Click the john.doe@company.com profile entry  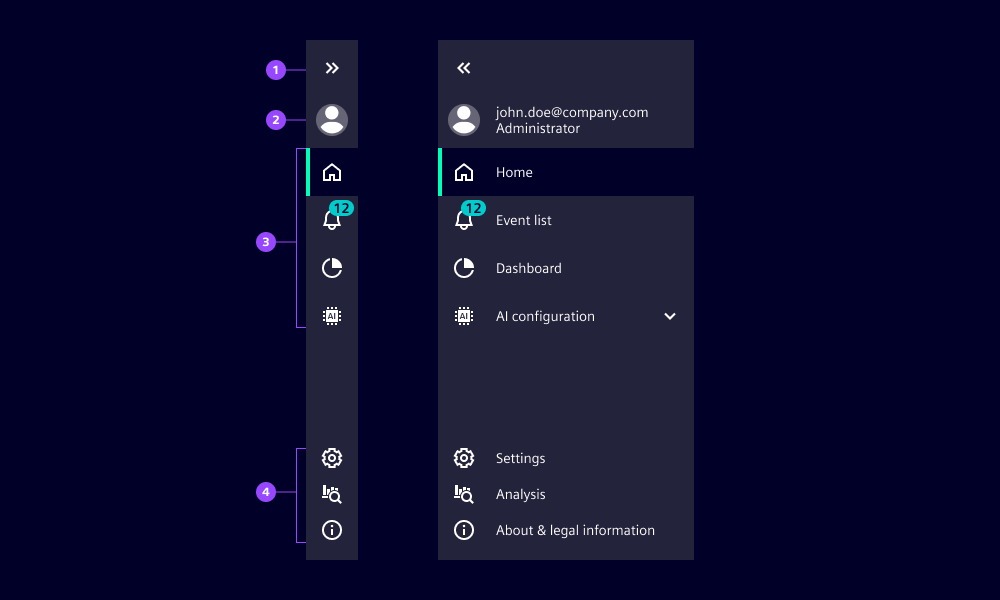(x=572, y=119)
